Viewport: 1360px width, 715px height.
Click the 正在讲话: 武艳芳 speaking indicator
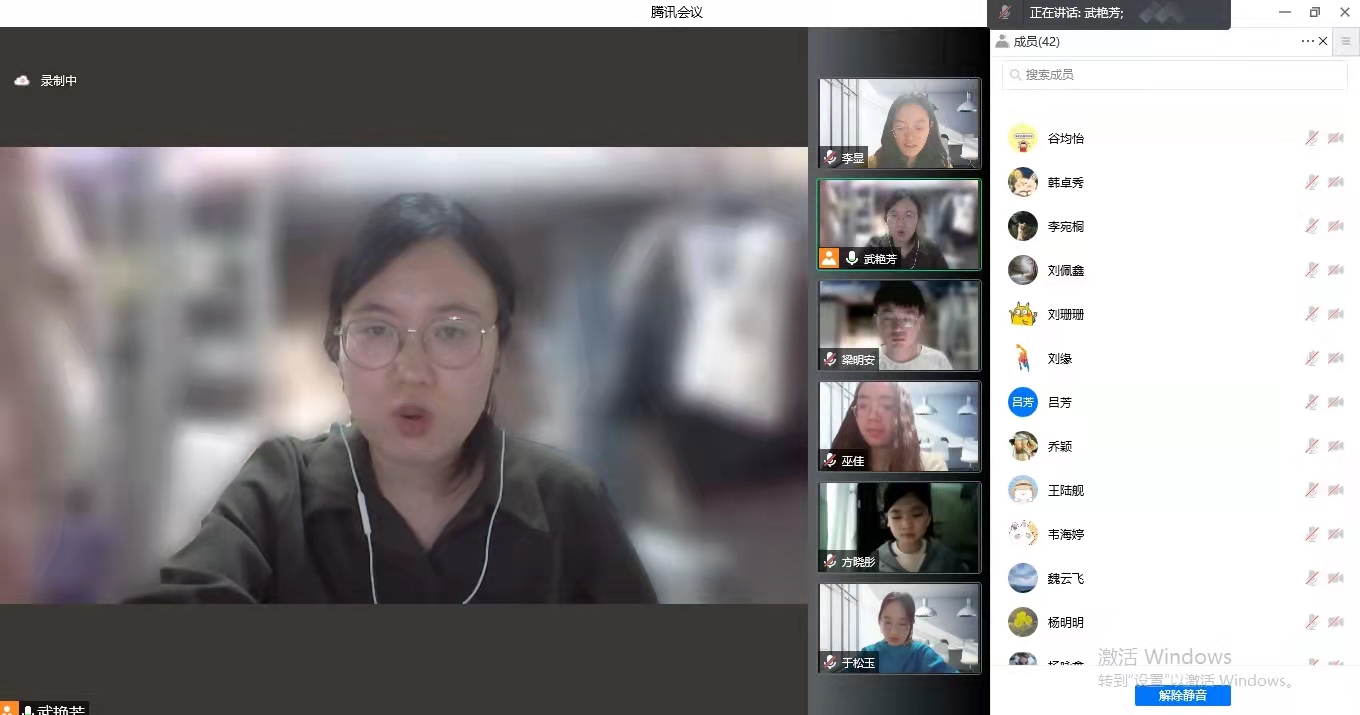coord(1076,13)
